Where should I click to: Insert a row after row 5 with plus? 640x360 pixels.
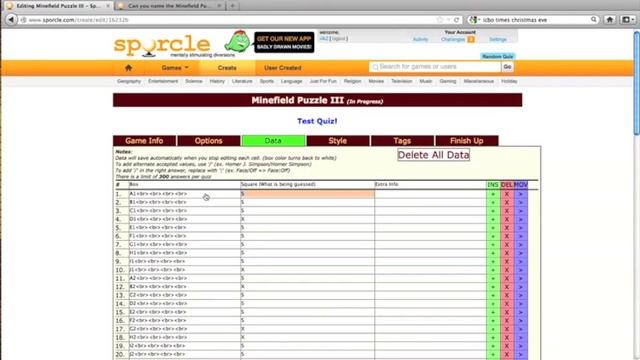(493, 228)
